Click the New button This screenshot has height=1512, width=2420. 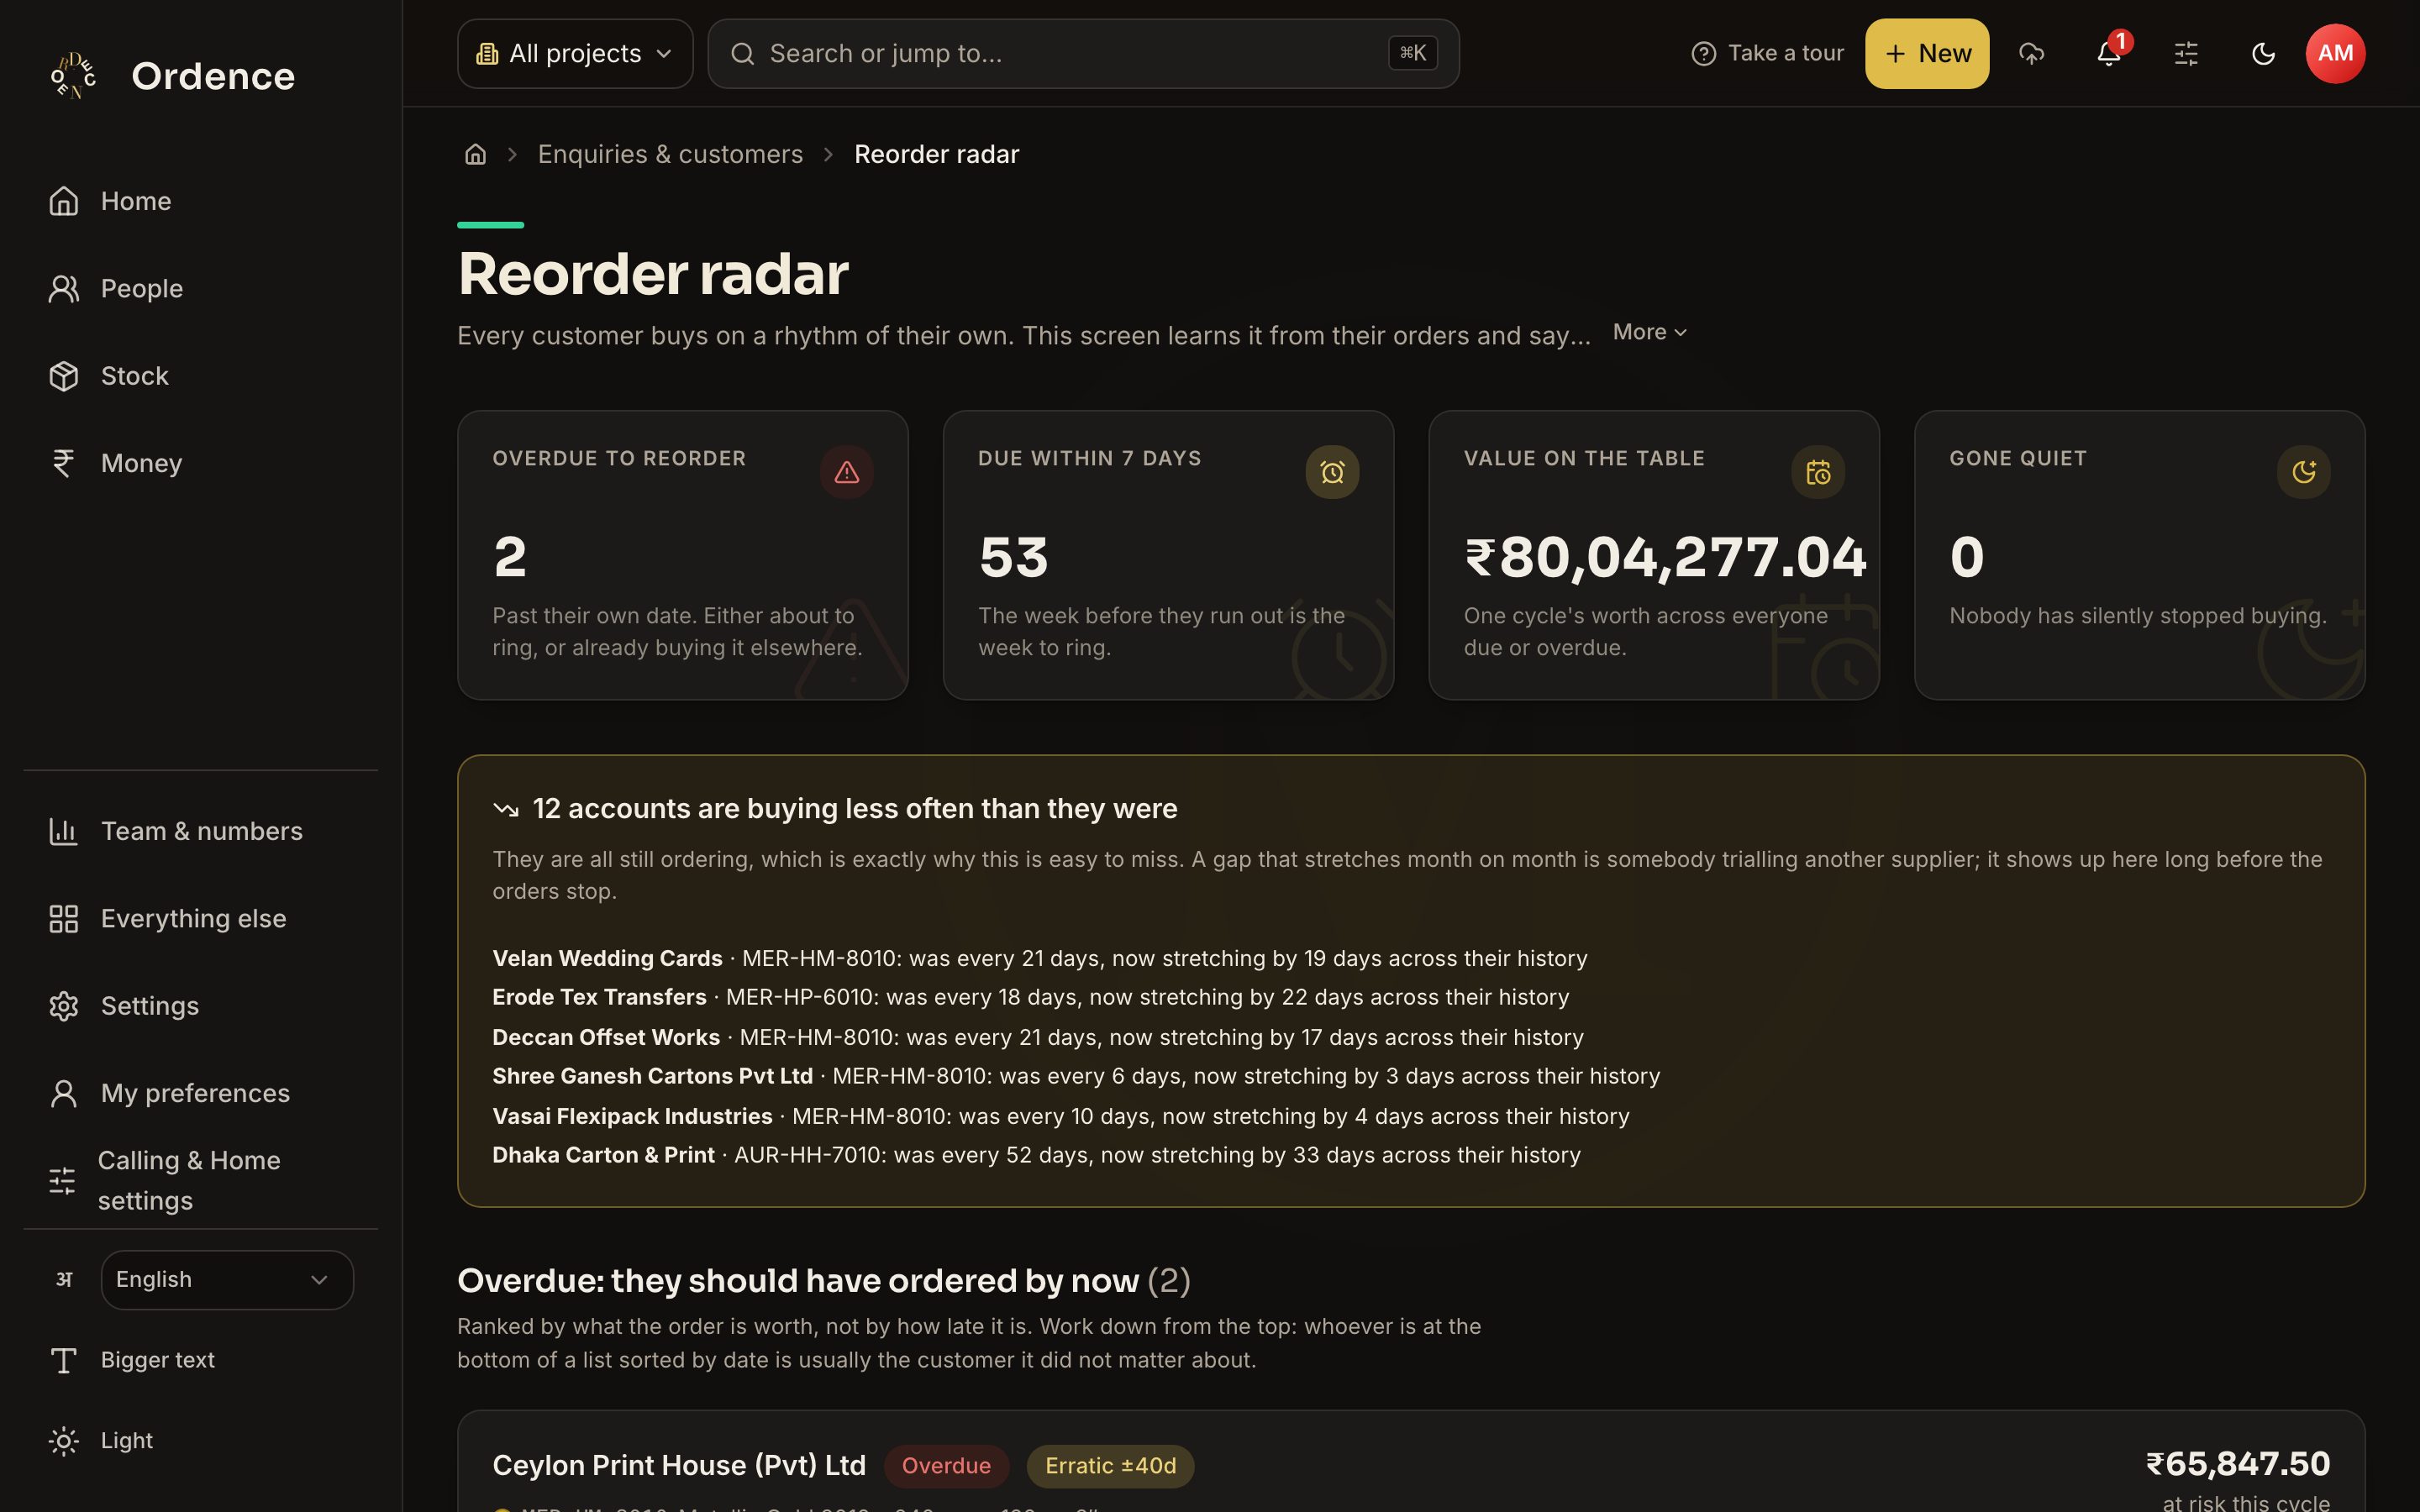1927,54
